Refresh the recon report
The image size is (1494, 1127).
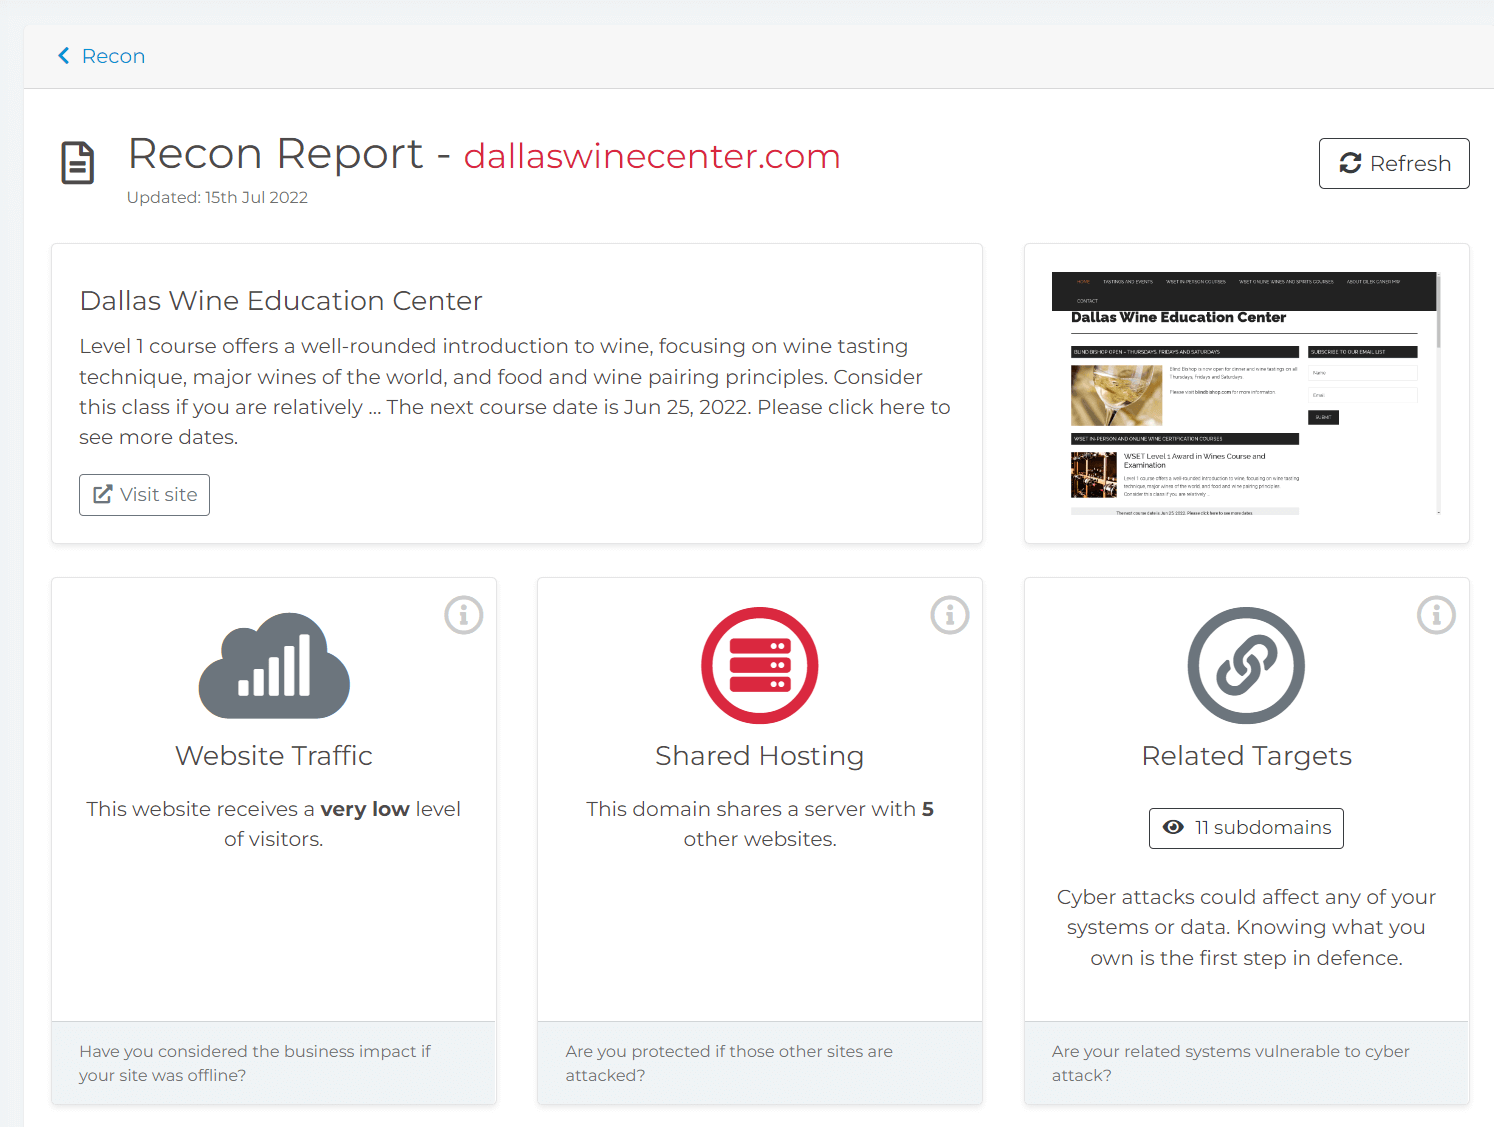[x=1394, y=163]
